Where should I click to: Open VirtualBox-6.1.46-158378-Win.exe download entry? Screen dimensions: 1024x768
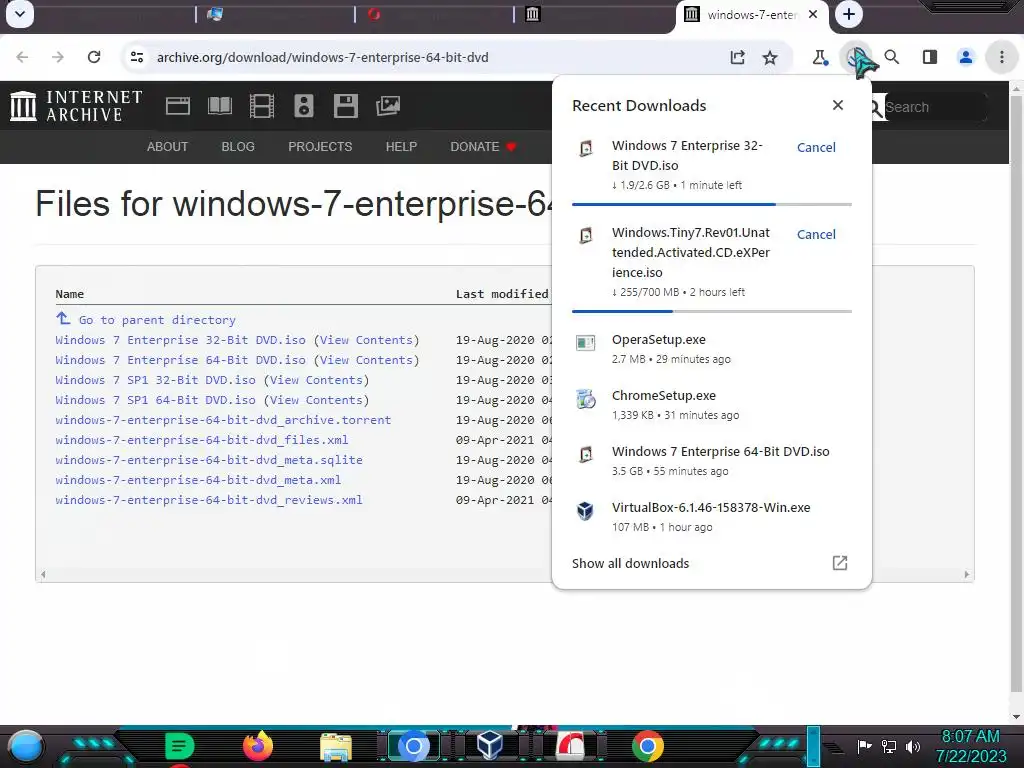coord(712,517)
